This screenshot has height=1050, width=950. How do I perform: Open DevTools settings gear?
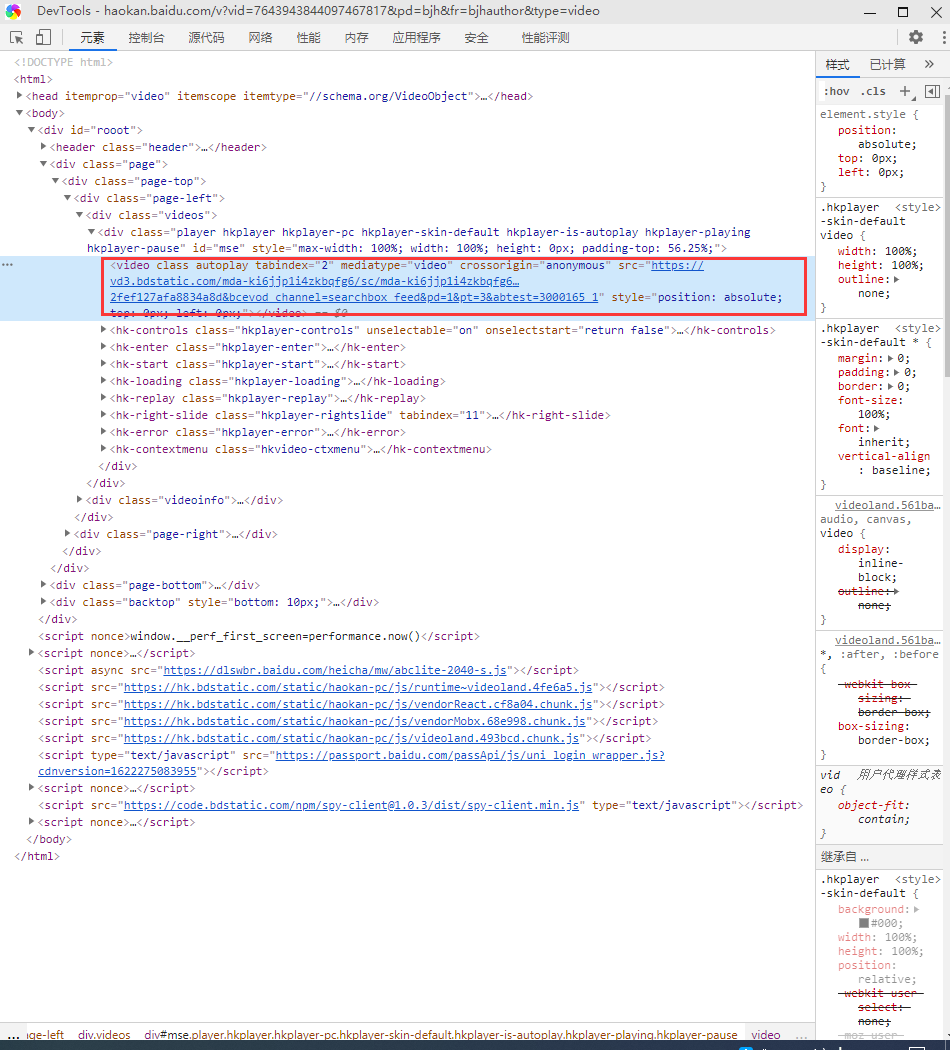tap(916, 38)
